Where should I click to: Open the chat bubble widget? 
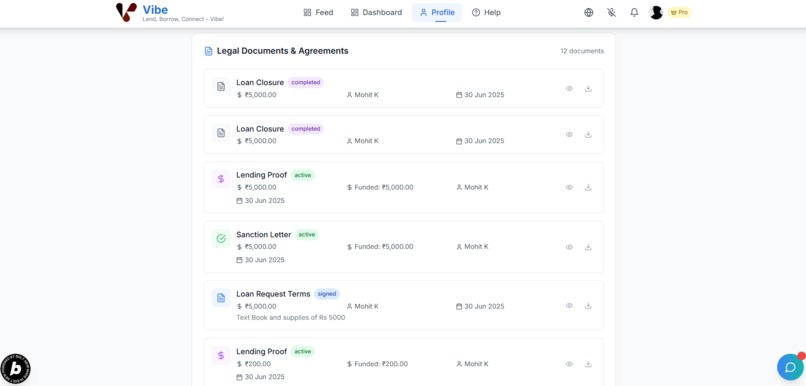[790, 367]
